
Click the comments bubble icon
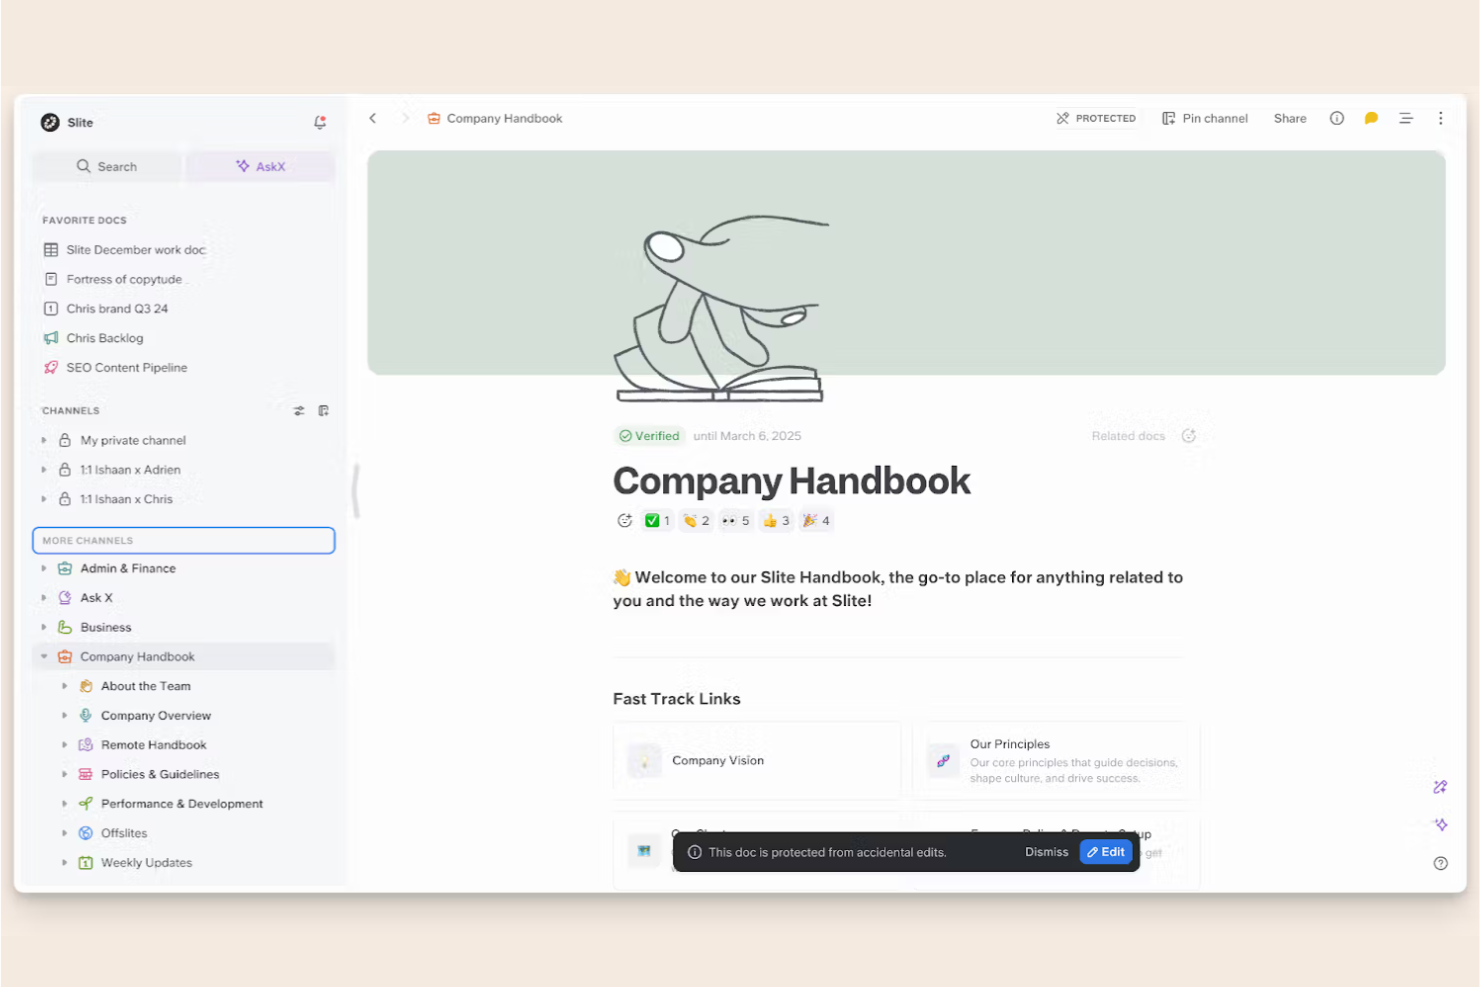coord(1370,118)
